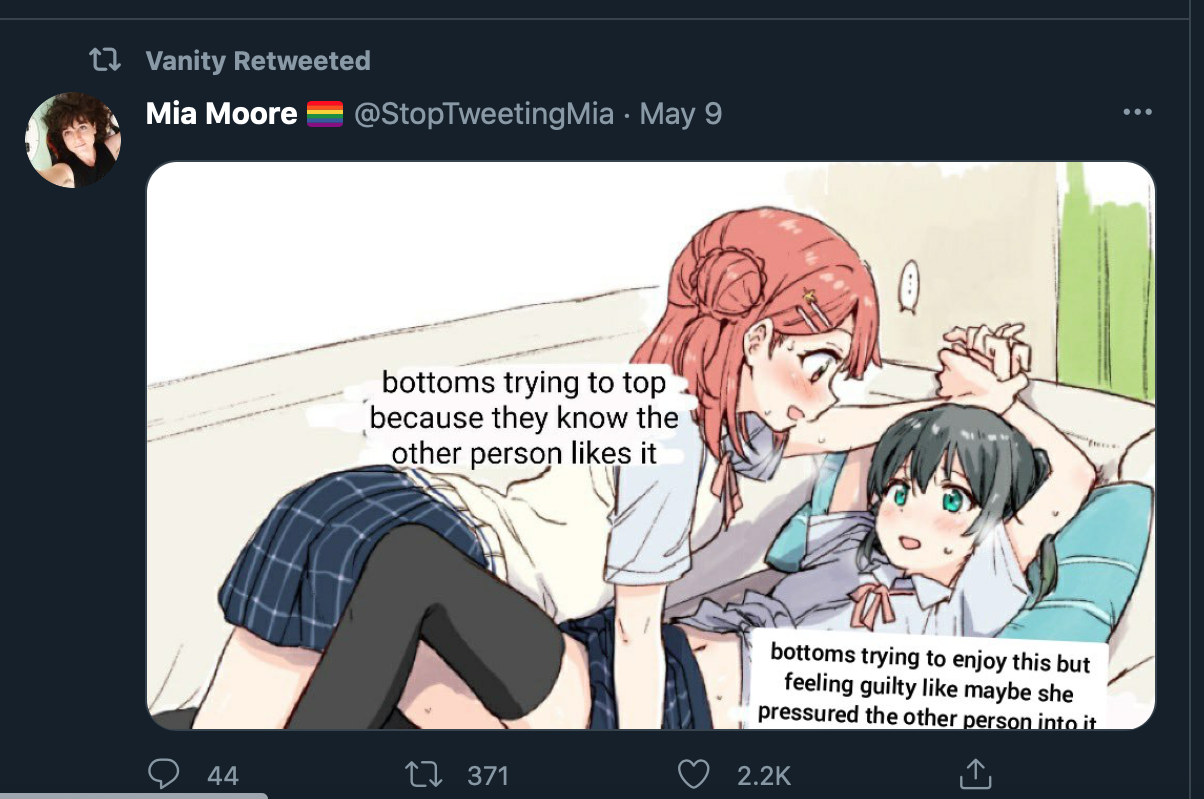Click the 2.2K likes count

[x=764, y=776]
